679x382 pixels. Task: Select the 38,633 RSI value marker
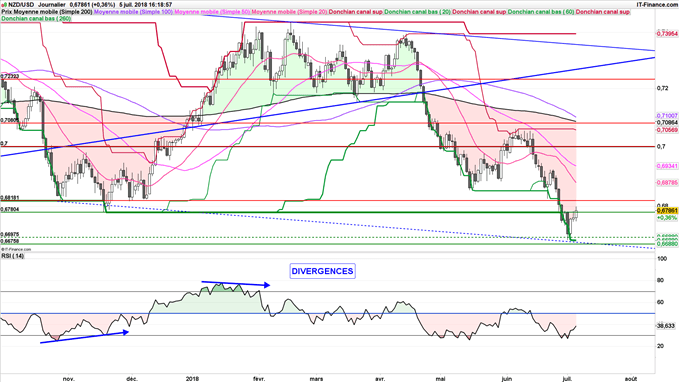(666, 326)
